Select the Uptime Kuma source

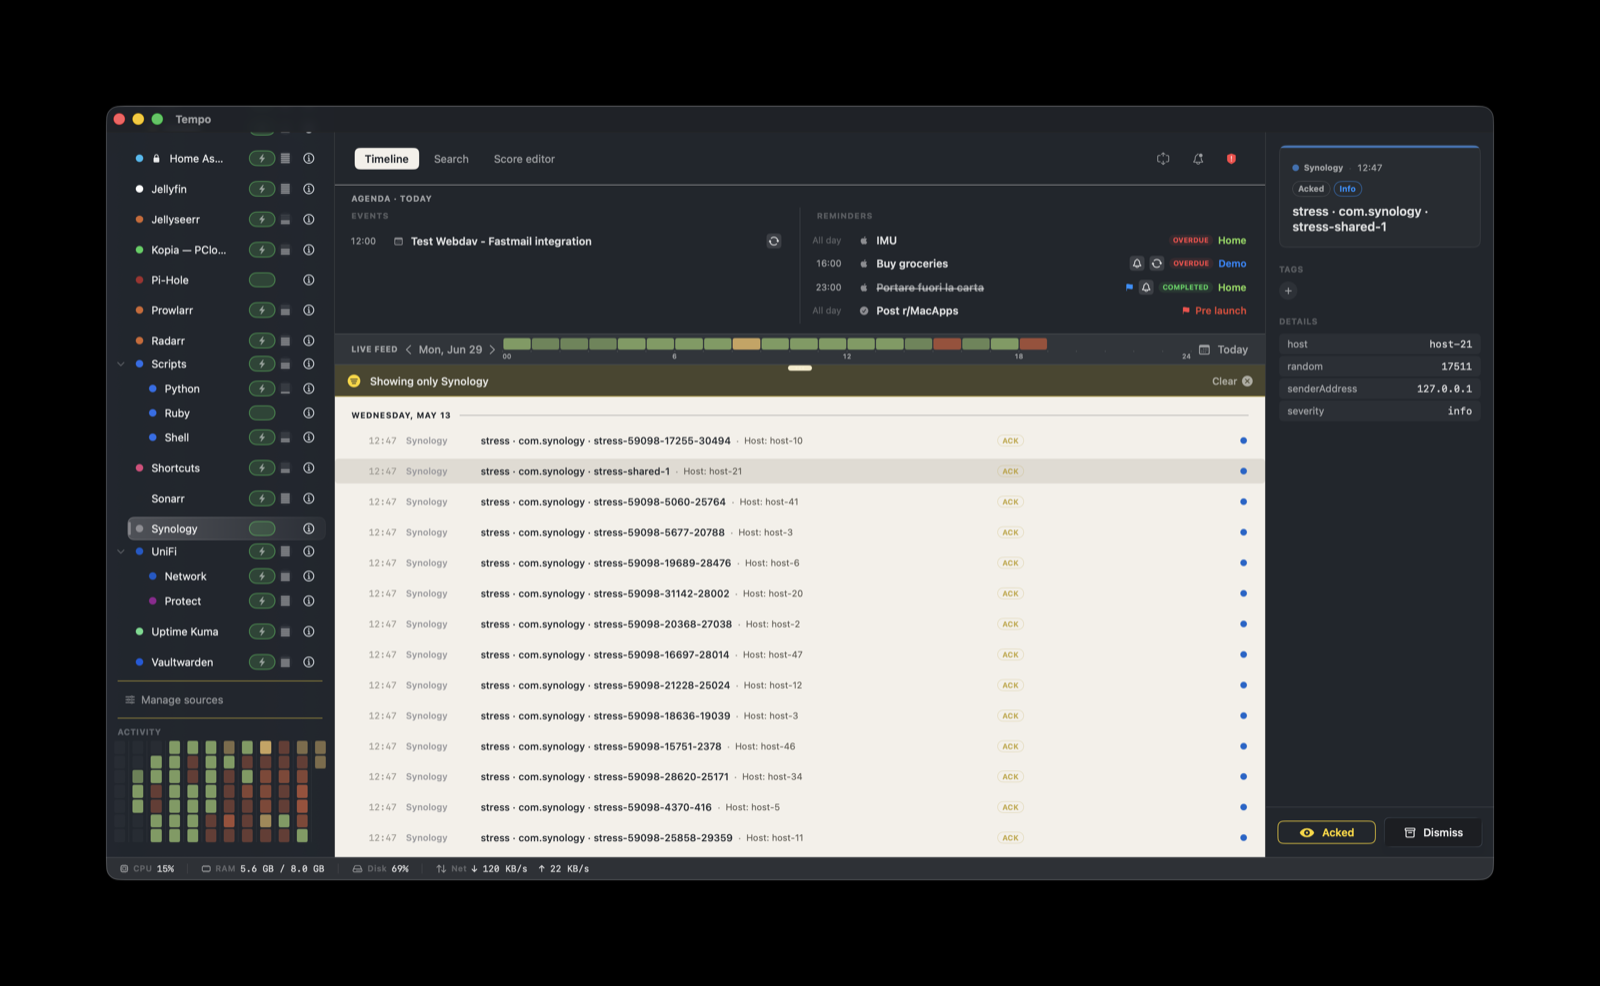(x=185, y=631)
